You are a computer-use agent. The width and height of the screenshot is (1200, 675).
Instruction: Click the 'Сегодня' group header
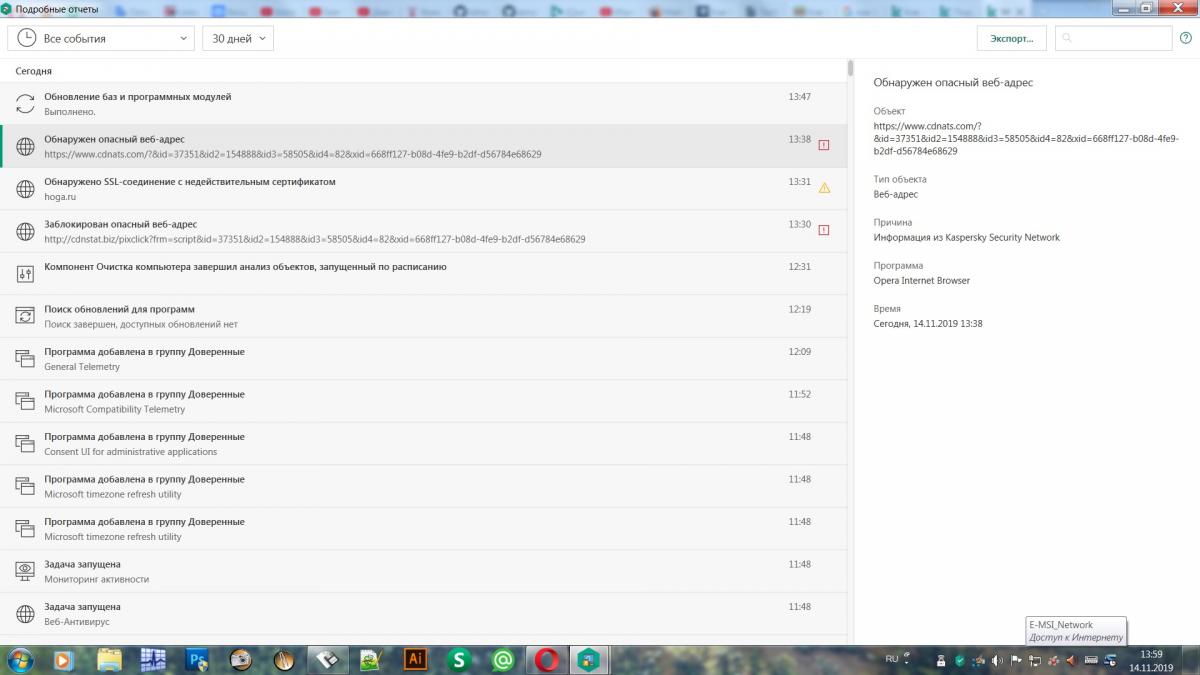coord(34,71)
